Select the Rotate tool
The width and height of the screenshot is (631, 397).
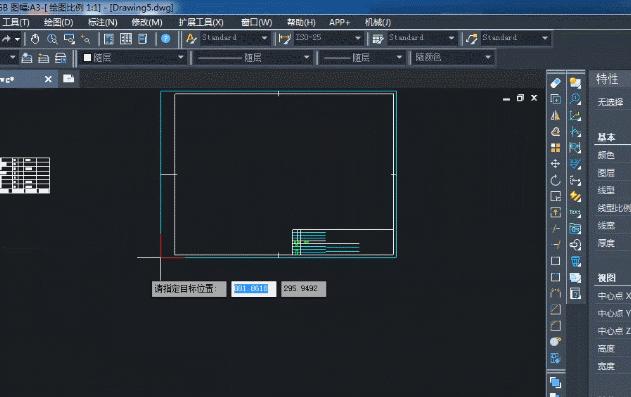point(555,180)
